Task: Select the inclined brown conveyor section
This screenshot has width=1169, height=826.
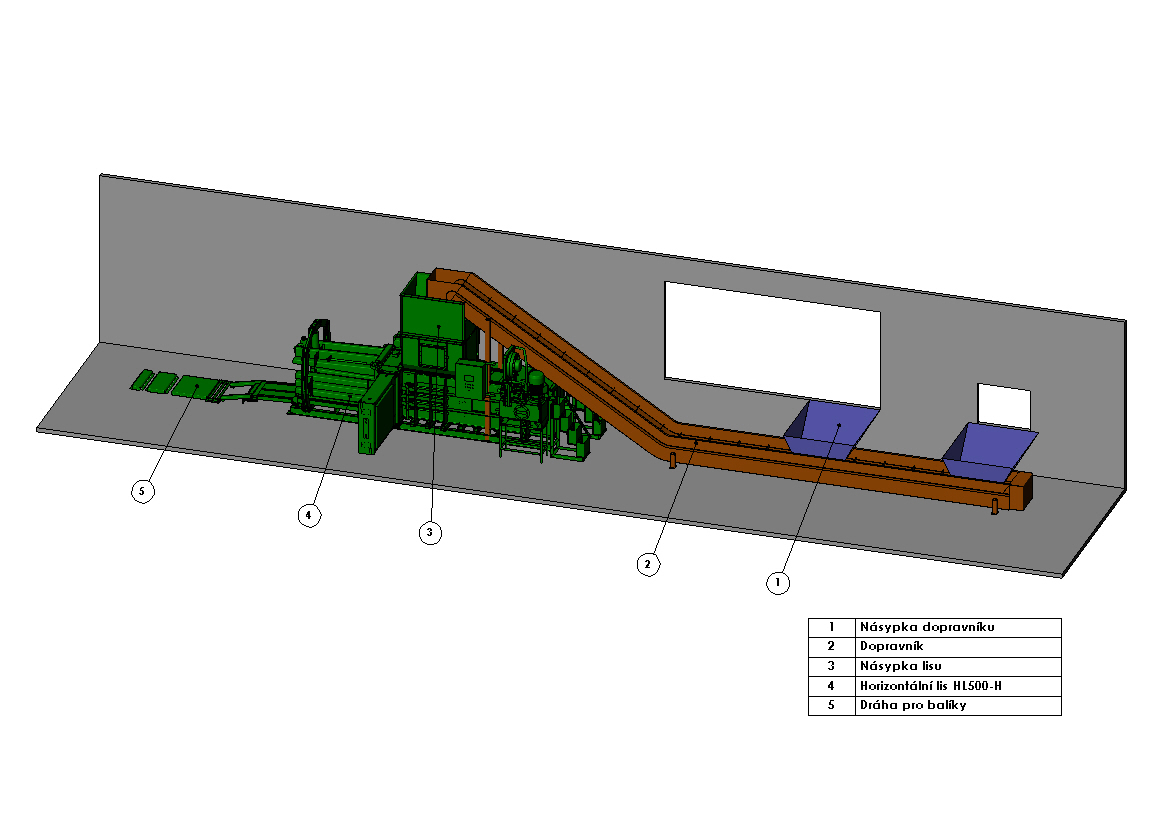Action: pyautogui.click(x=567, y=359)
